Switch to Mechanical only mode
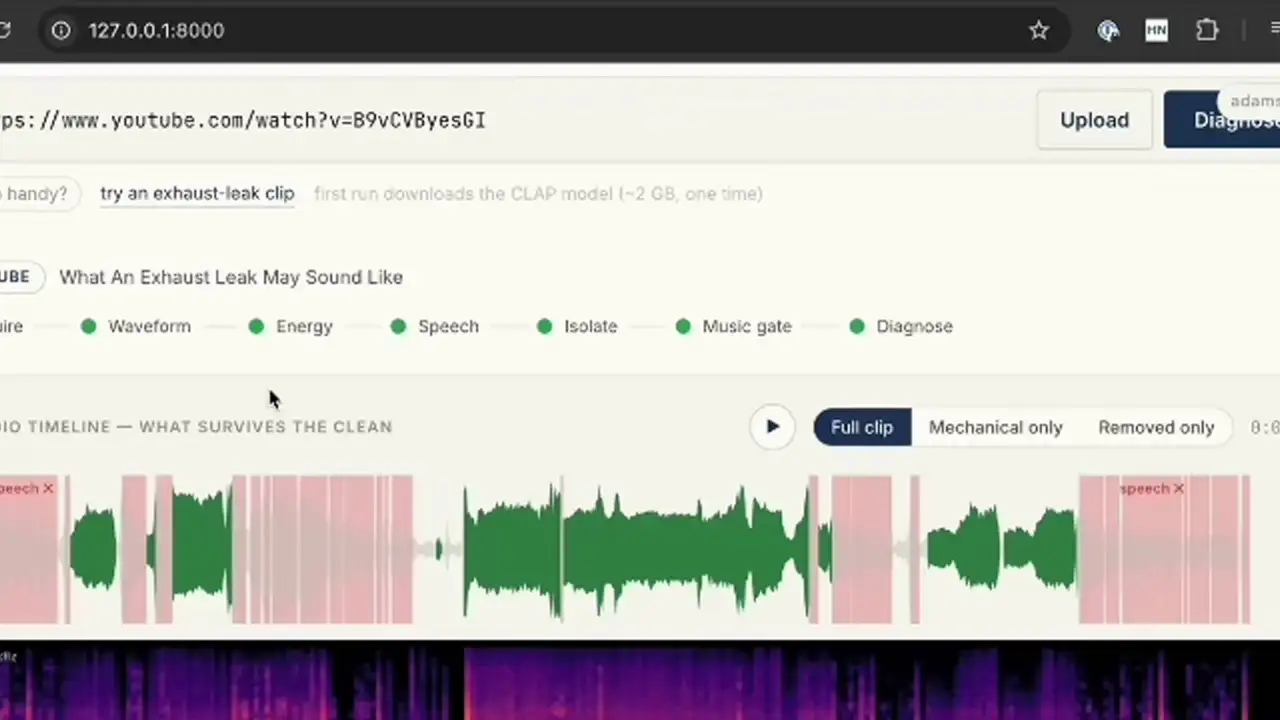This screenshot has width=1280, height=720. click(x=995, y=427)
